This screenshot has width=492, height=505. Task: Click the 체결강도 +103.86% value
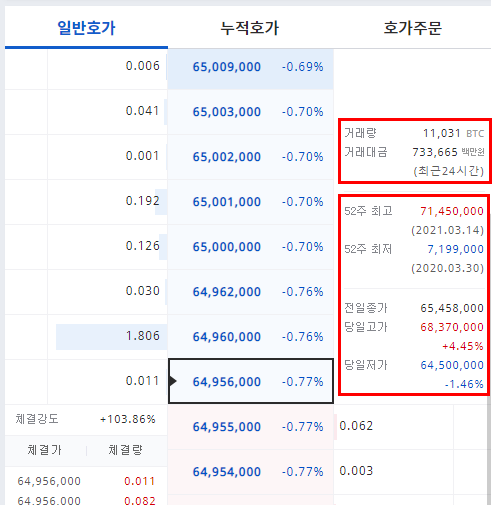click(128, 419)
